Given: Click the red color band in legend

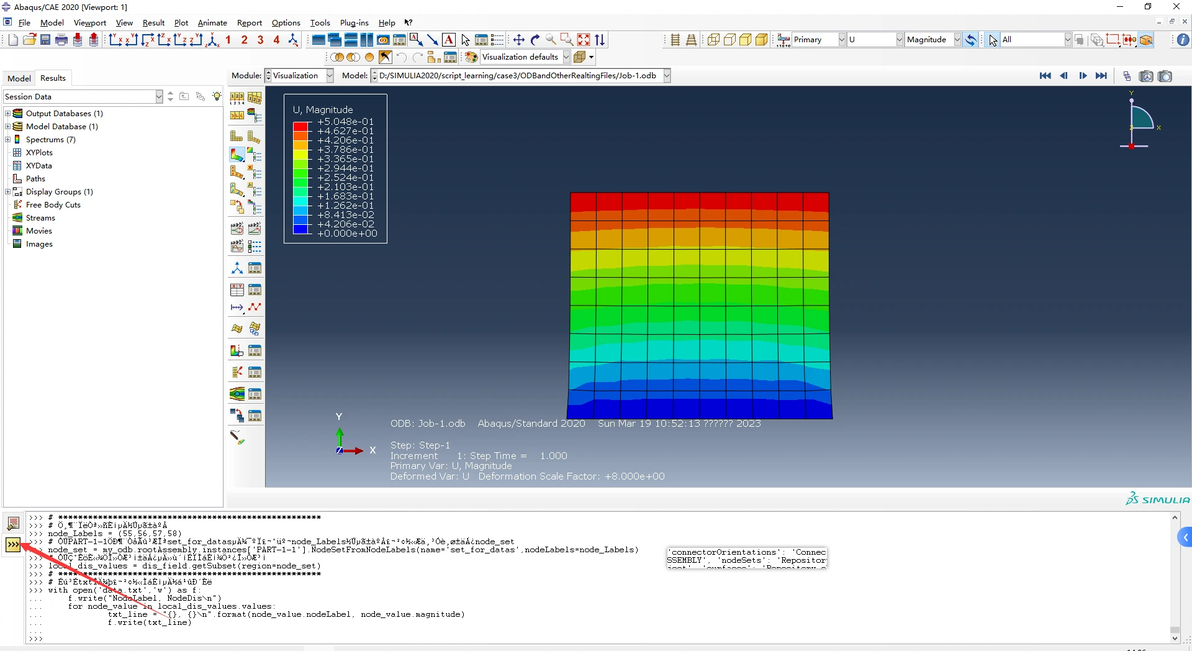Looking at the screenshot, I should click(x=301, y=125).
